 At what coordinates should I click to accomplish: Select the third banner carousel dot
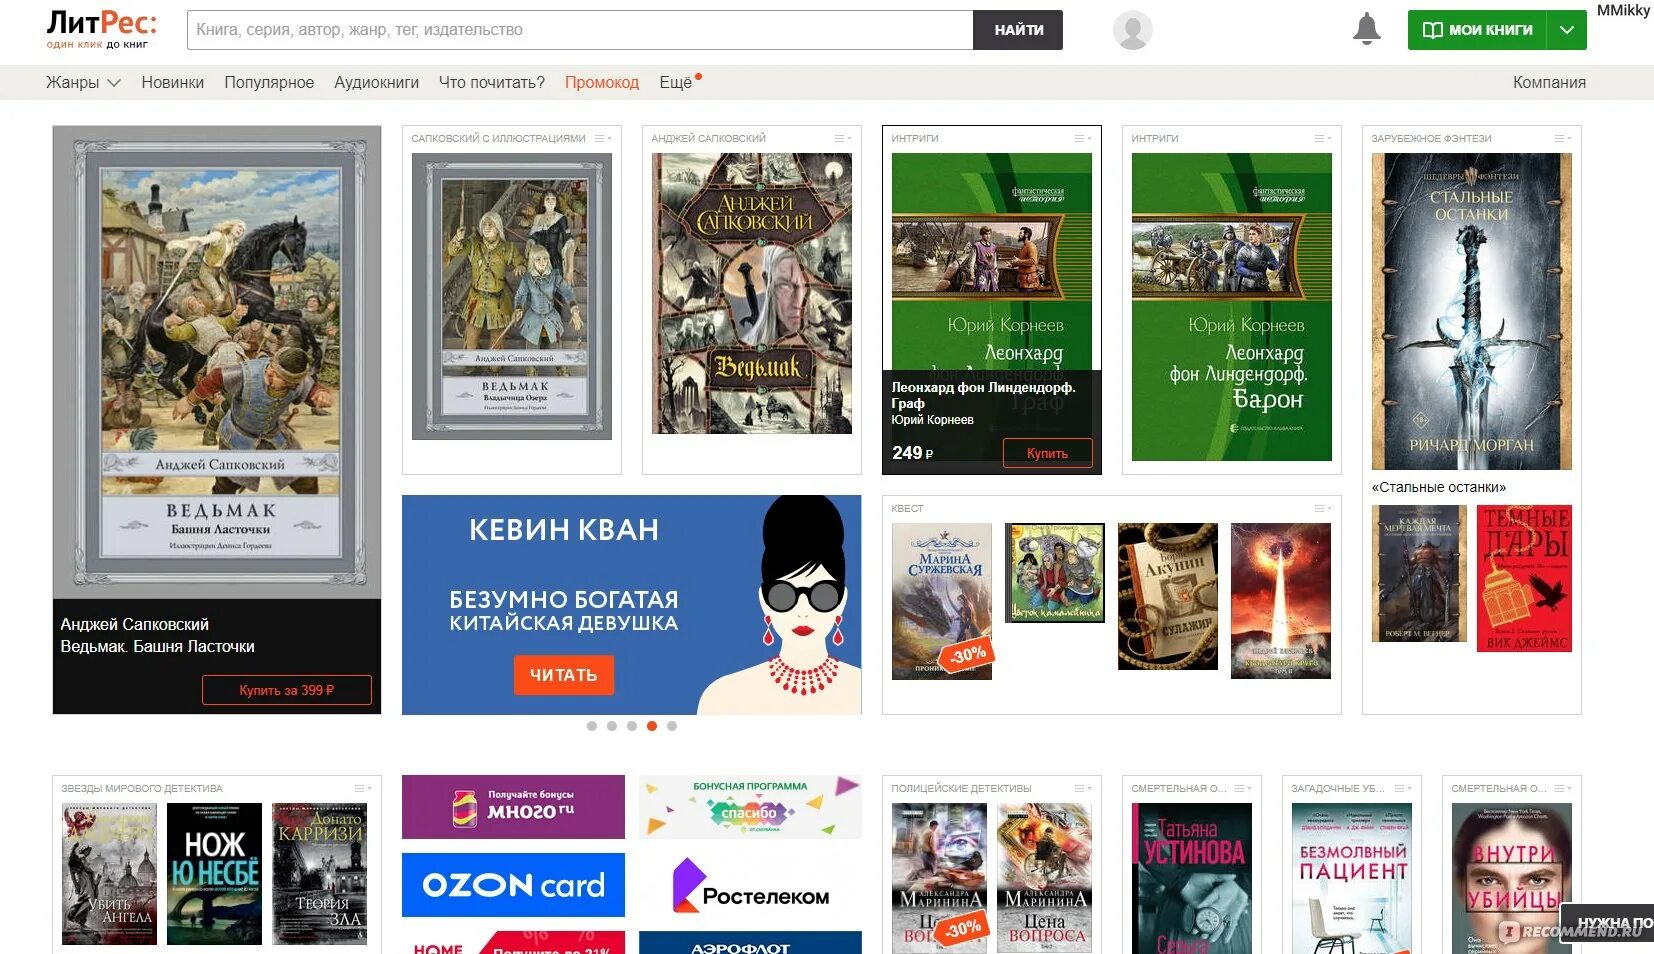[632, 726]
